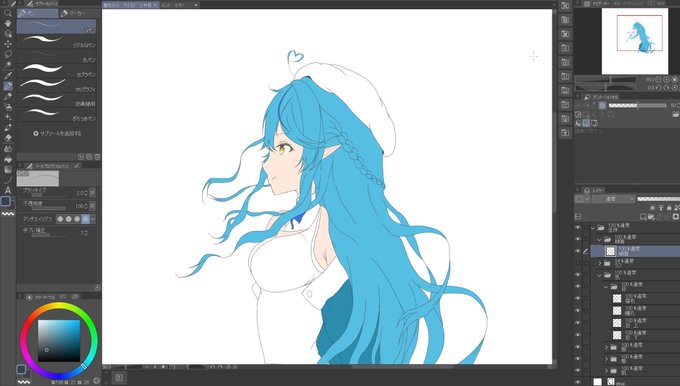Collapse the 全体 folder
The image size is (680, 386).
point(593,228)
